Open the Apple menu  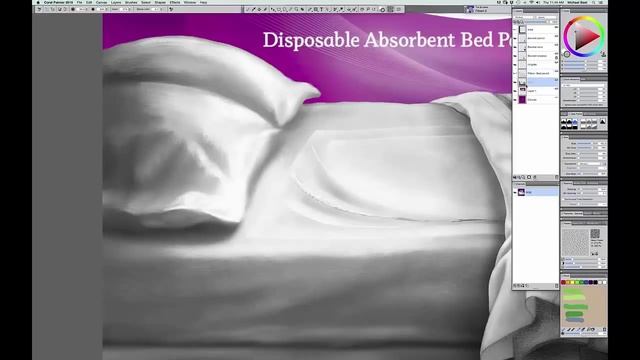tap(38, 2)
